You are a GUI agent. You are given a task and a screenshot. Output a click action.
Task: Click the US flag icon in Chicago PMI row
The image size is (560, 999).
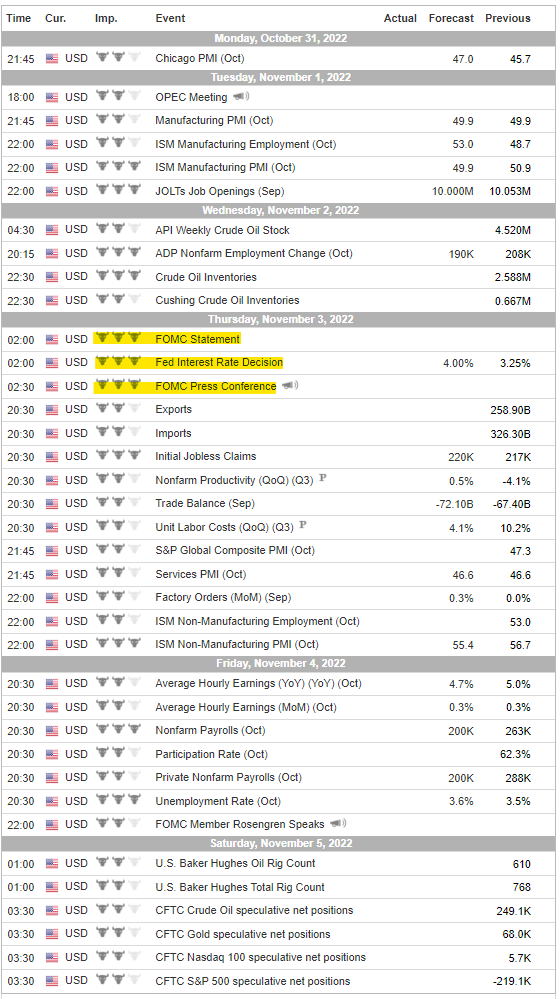[52, 59]
